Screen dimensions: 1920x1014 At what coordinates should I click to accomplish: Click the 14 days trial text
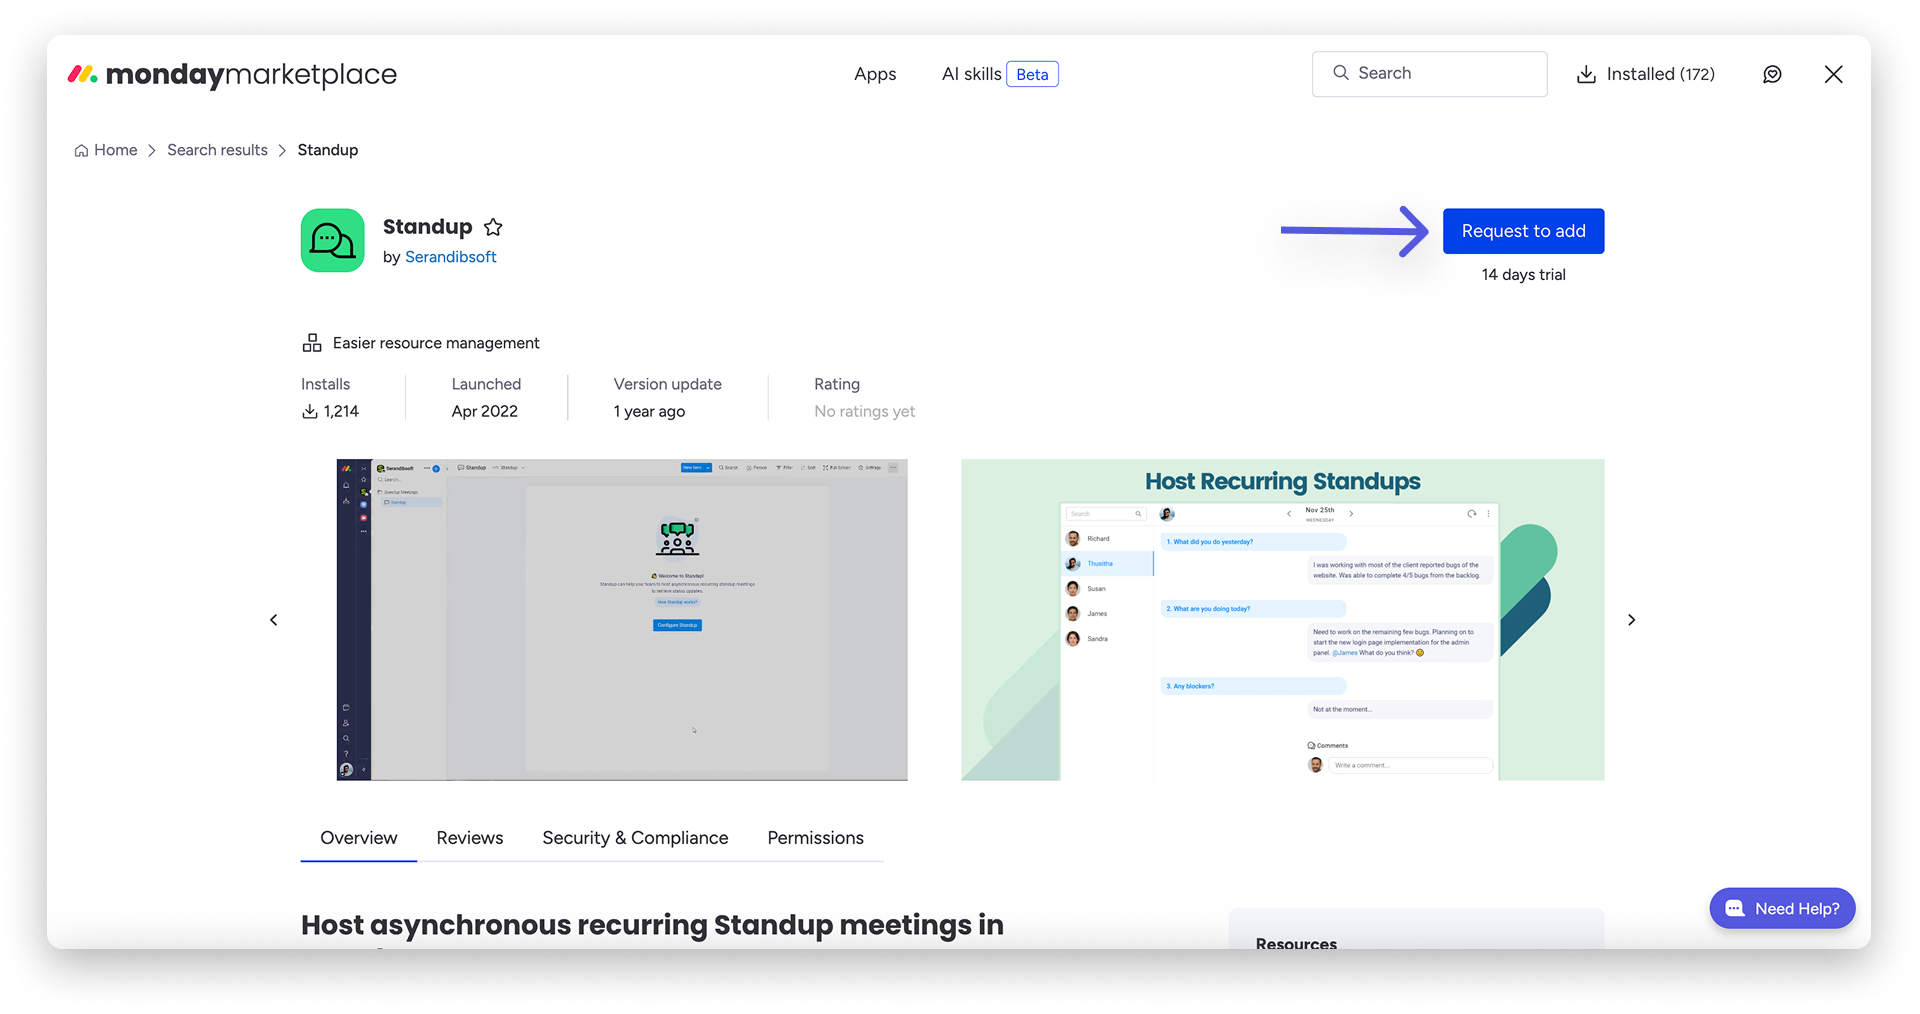click(x=1524, y=275)
